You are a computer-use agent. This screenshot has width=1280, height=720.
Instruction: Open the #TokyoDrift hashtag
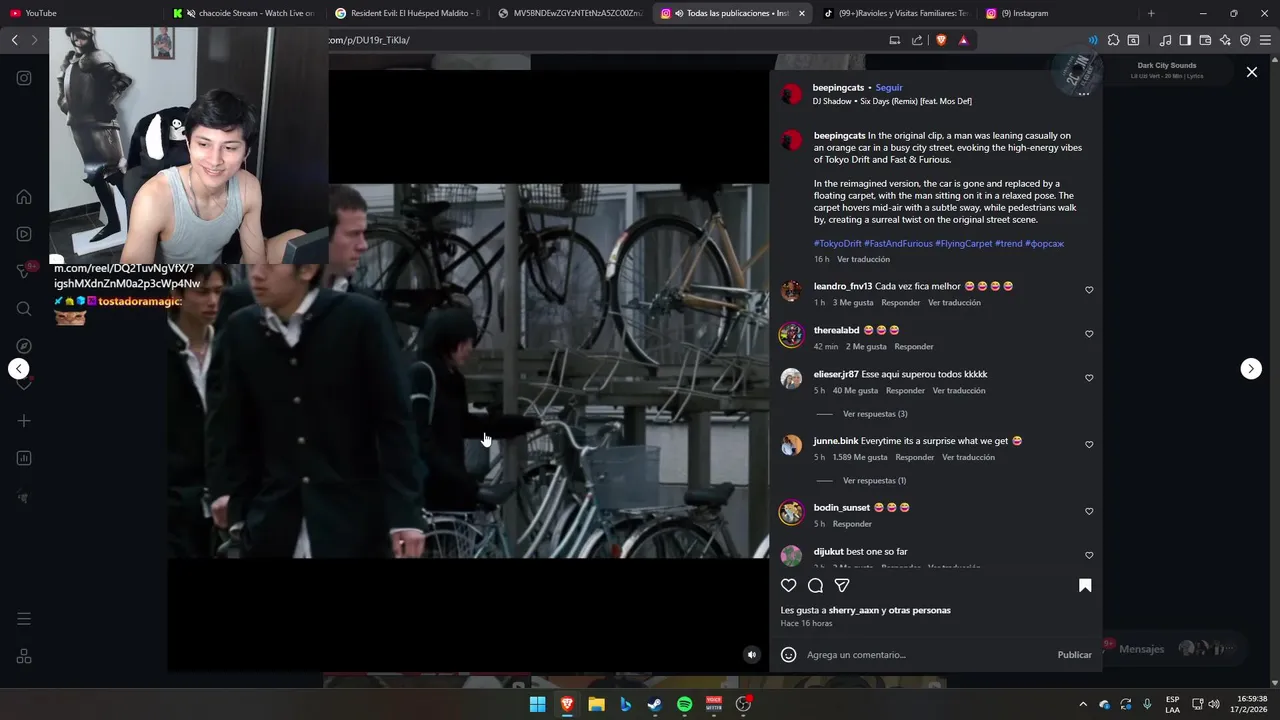(837, 244)
